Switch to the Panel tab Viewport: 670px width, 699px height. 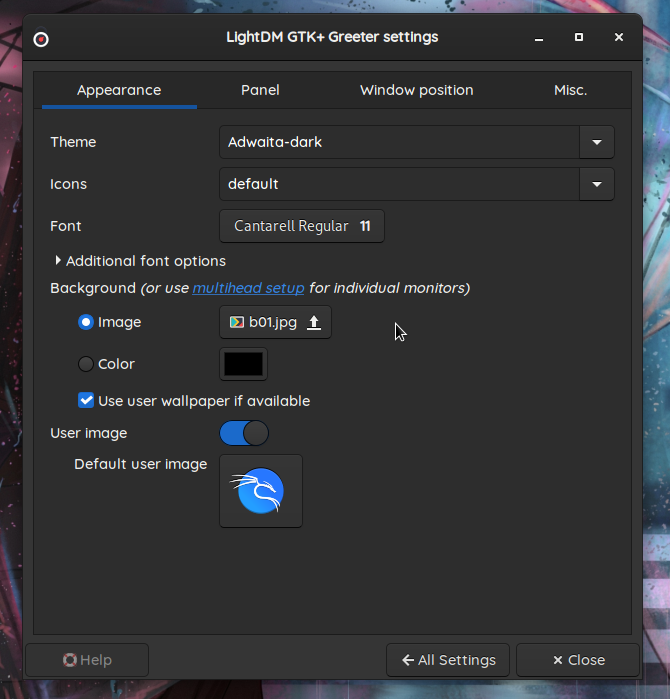coord(260,90)
